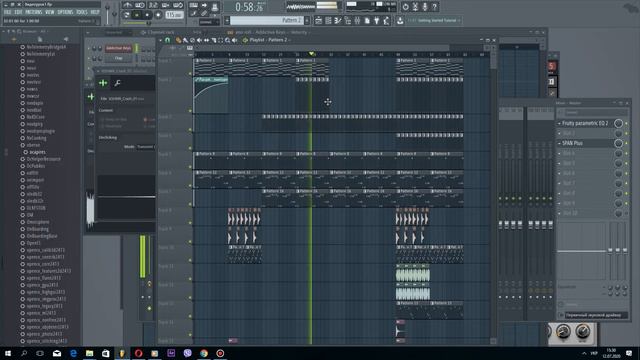Open the VIEW menu
The height and width of the screenshot is (360, 640).
click(50, 12)
